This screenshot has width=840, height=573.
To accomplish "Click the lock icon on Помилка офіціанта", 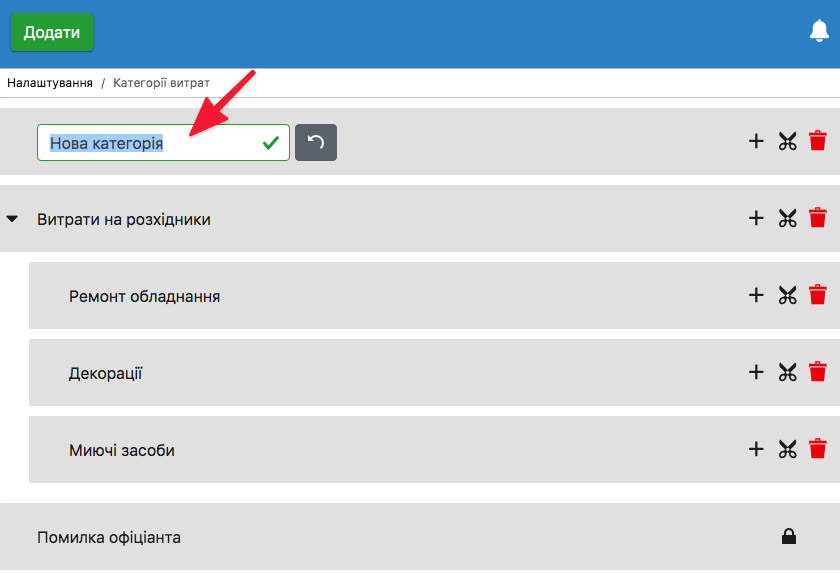I will click(x=789, y=537).
